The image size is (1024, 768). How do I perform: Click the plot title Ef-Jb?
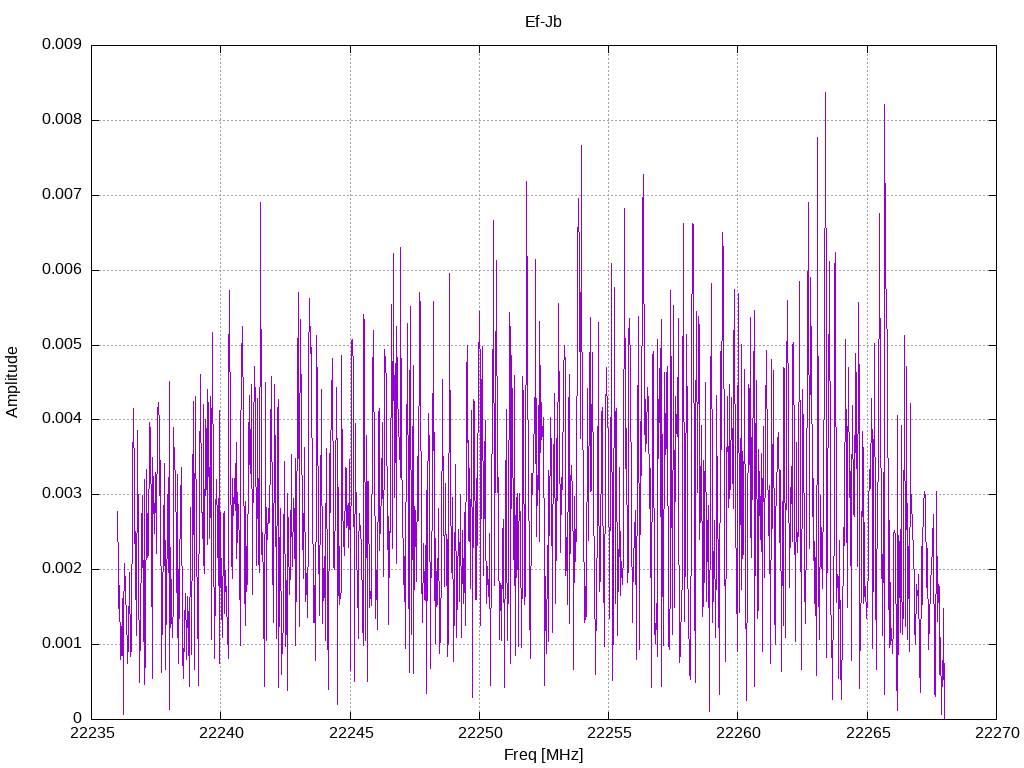click(543, 22)
